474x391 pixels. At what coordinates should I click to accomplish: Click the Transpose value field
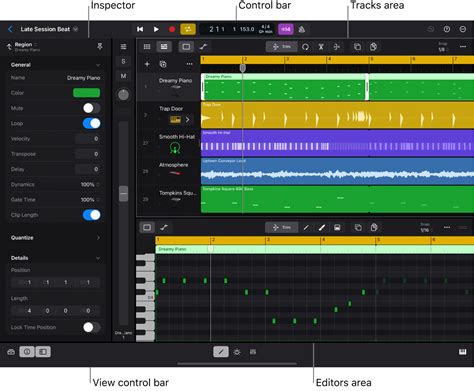(x=88, y=154)
